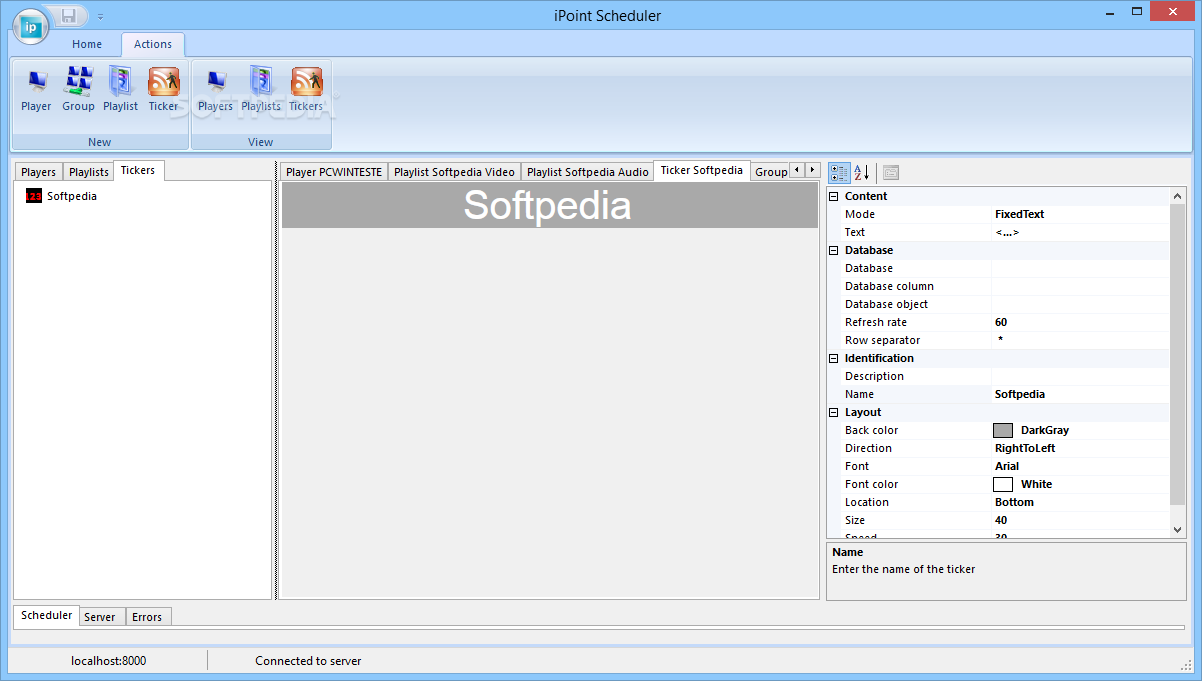1202x681 pixels.
Task: View the Players list
Action: 215,89
